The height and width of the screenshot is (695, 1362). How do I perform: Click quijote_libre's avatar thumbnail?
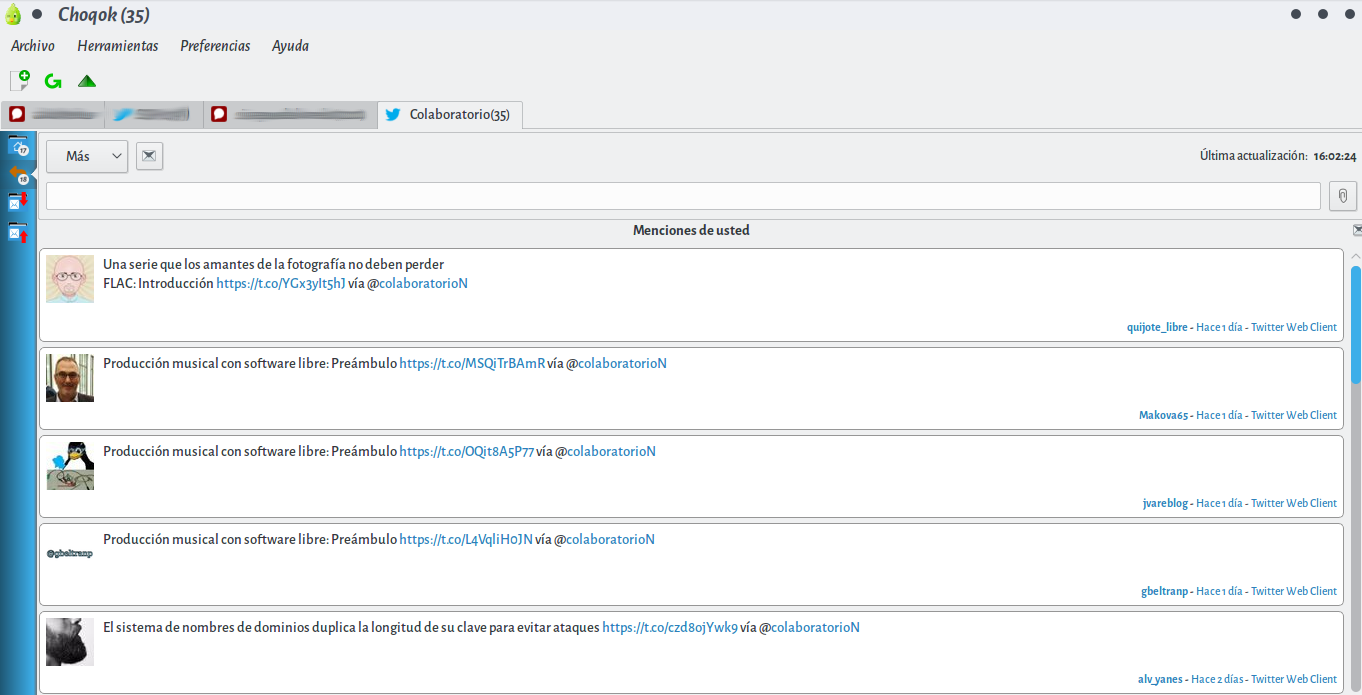pos(70,279)
